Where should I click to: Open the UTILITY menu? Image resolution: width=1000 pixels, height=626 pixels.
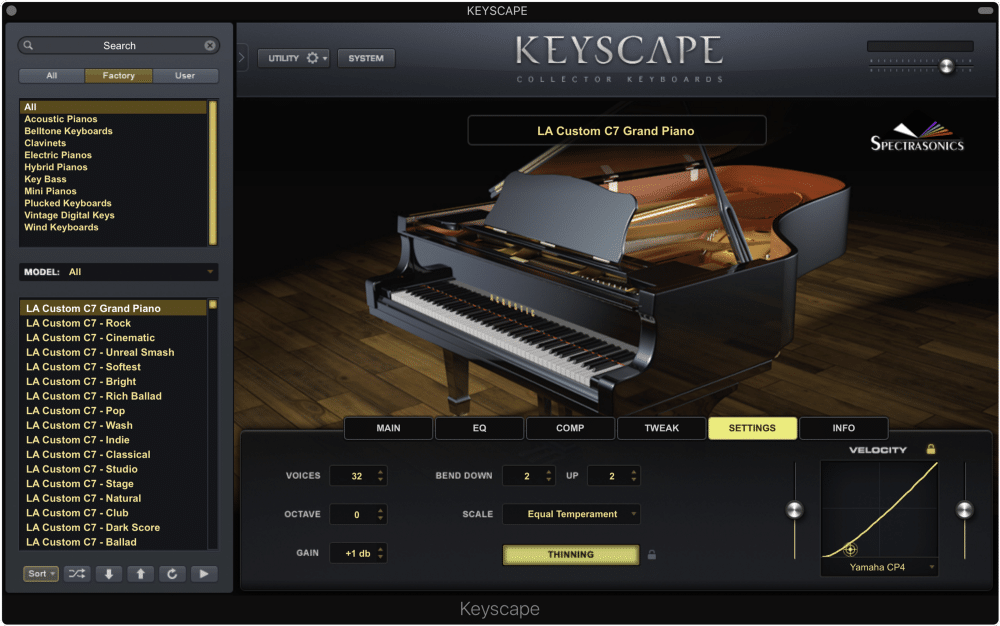coord(293,58)
